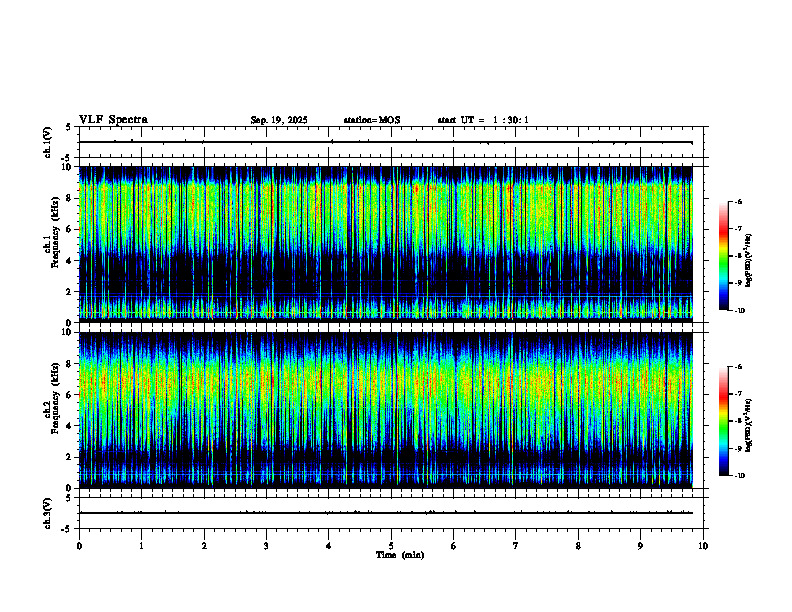
Task: Click the 'Time (min)' axis label
Action: coord(400,555)
